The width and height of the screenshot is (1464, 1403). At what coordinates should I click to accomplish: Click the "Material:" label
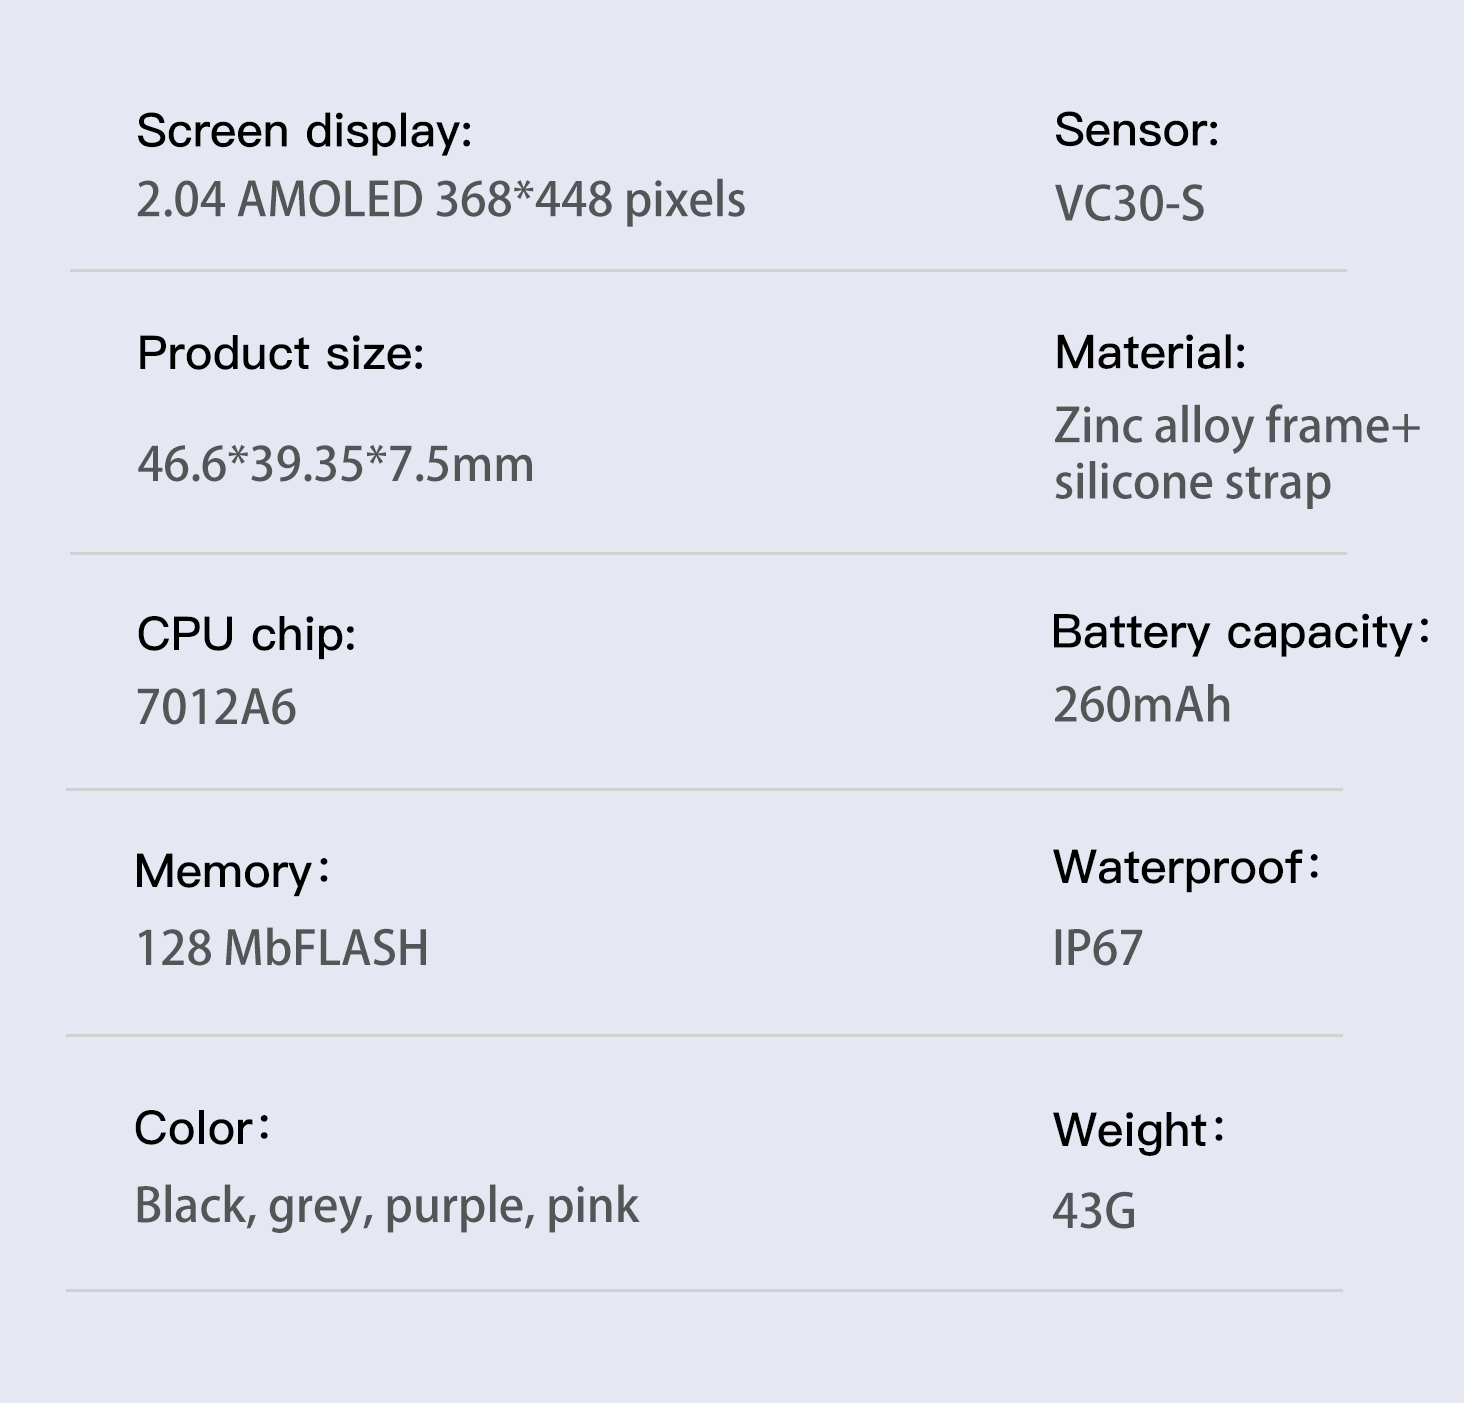[x=1150, y=352]
